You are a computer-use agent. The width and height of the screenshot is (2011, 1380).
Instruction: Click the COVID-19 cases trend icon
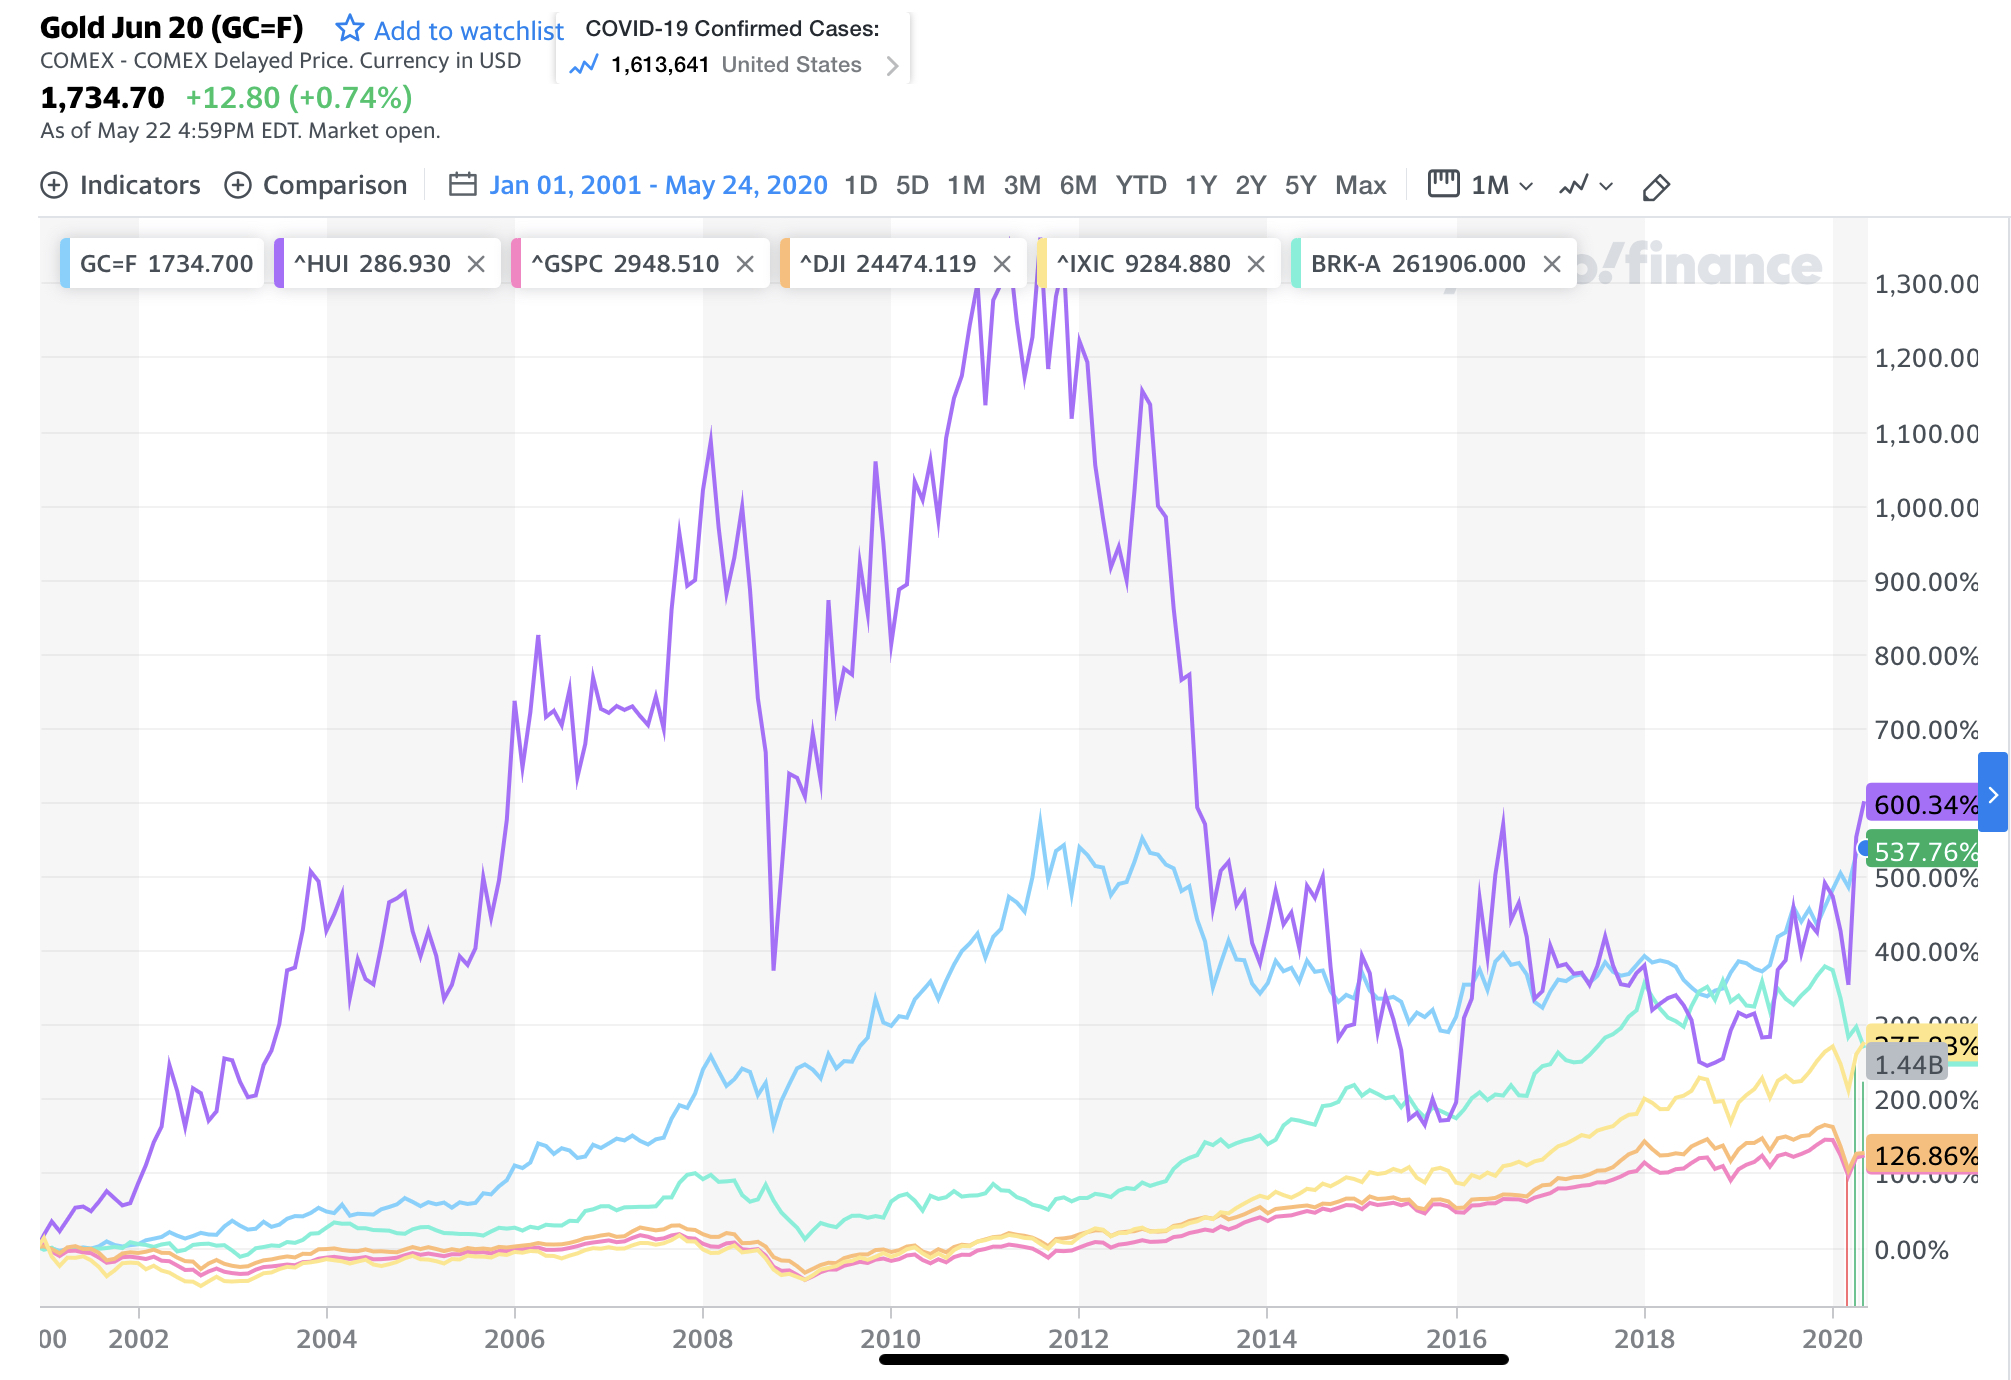click(x=583, y=66)
